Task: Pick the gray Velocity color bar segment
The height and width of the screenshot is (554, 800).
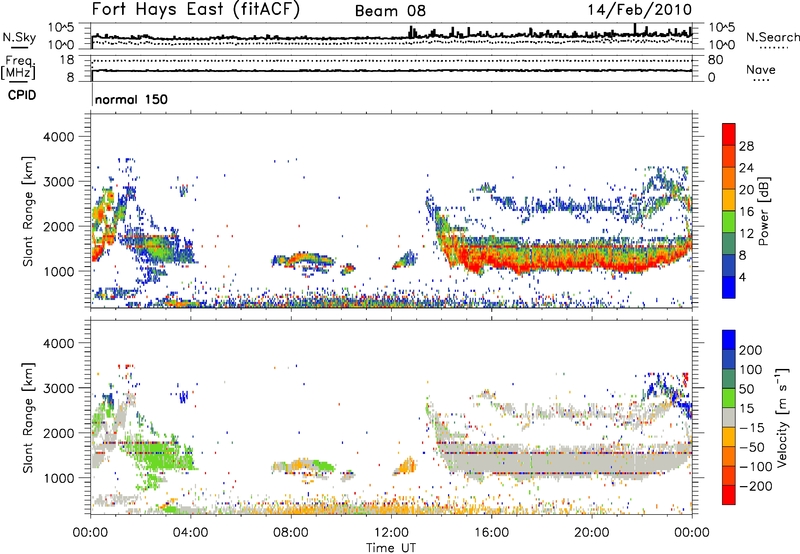Action: [729, 417]
